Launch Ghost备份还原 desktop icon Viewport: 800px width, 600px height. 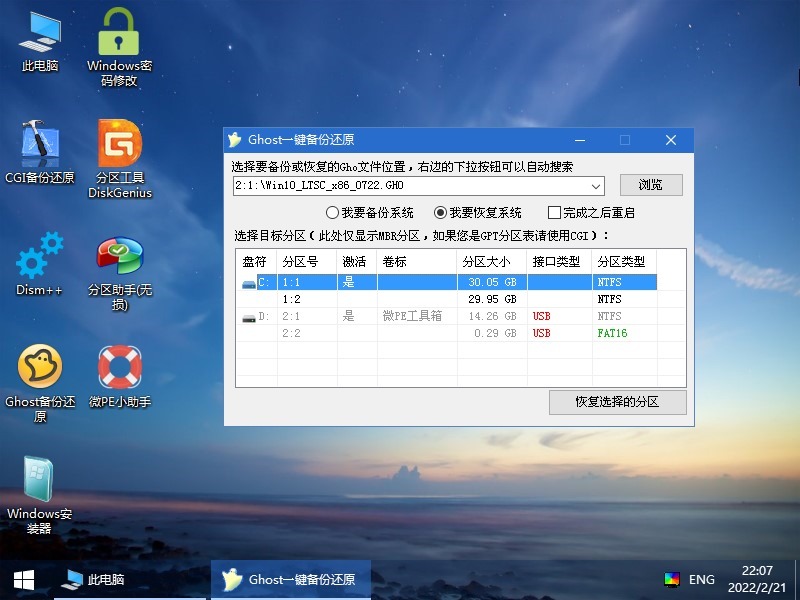click(x=40, y=368)
